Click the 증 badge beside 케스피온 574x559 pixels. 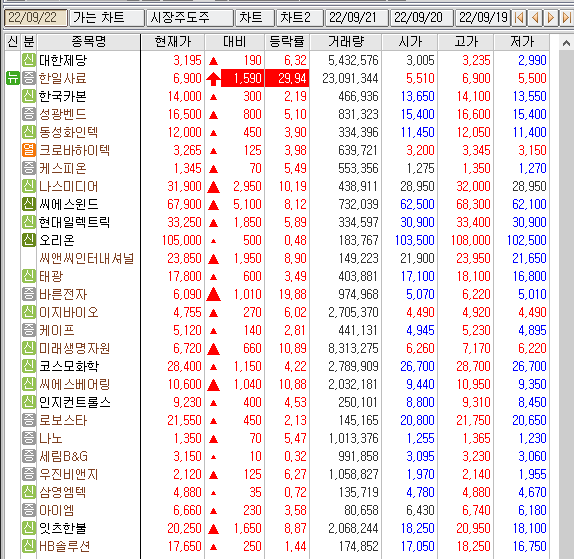29,168
